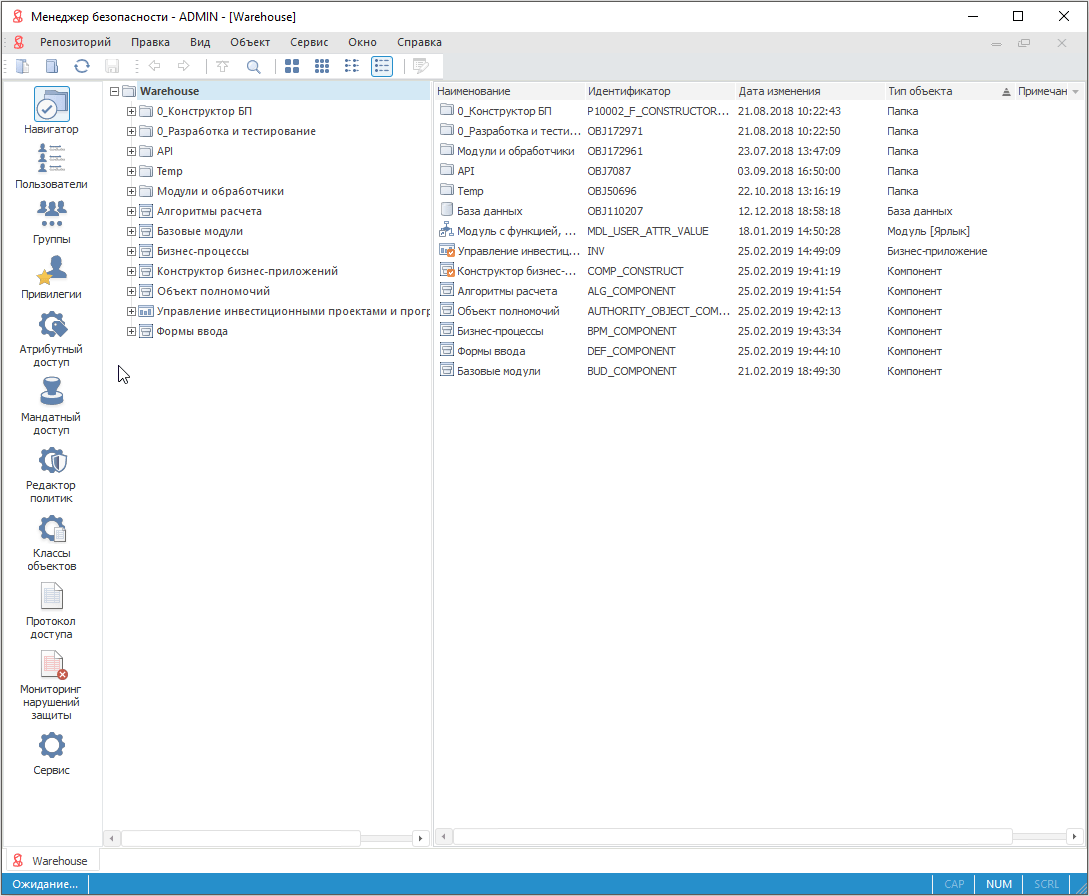Open the Правка menu
The image size is (1089, 896).
coord(150,42)
